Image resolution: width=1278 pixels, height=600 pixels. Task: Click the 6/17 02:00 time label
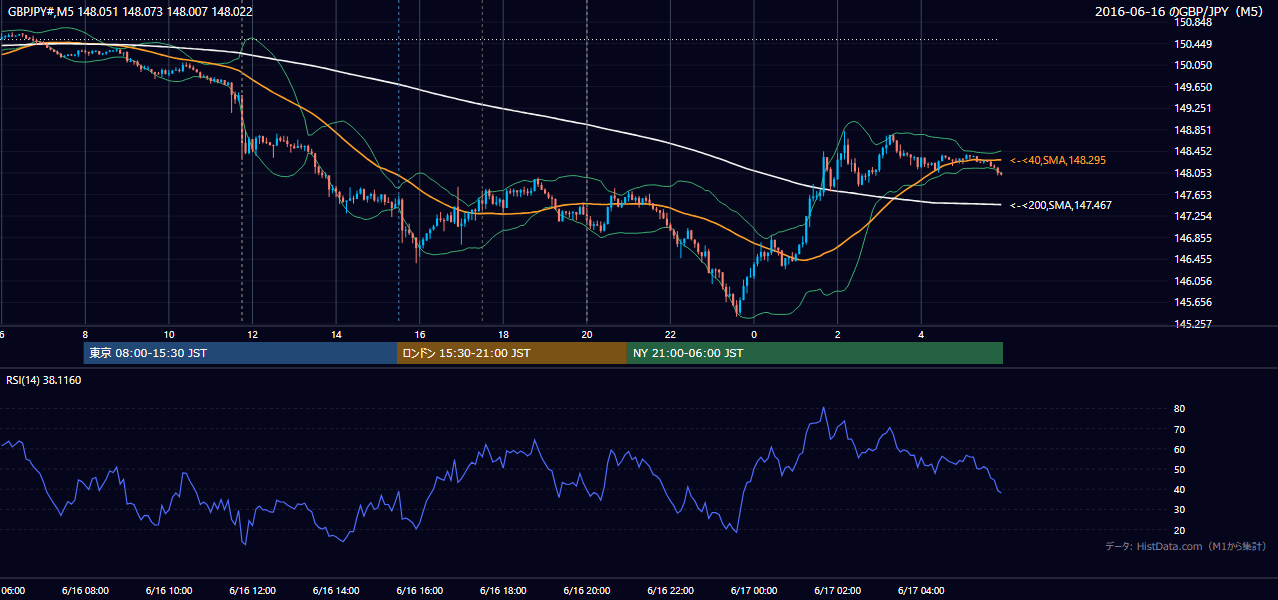[x=838, y=590]
